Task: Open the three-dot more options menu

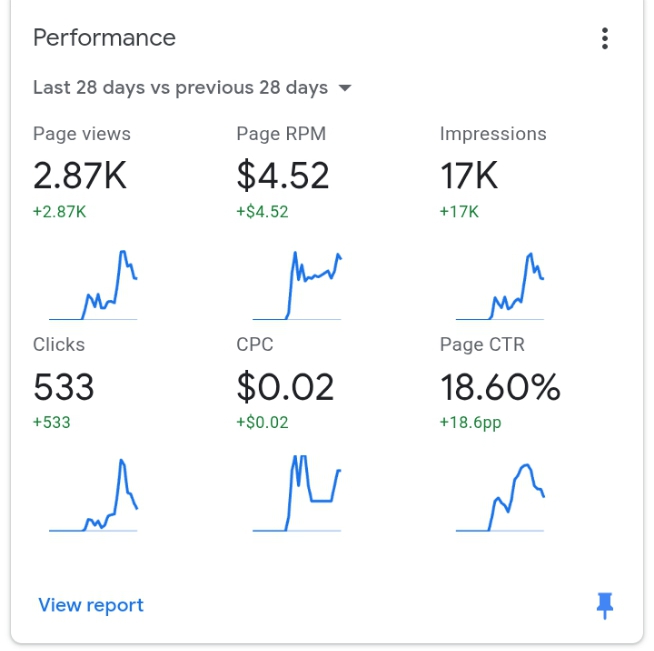Action: pos(604,39)
